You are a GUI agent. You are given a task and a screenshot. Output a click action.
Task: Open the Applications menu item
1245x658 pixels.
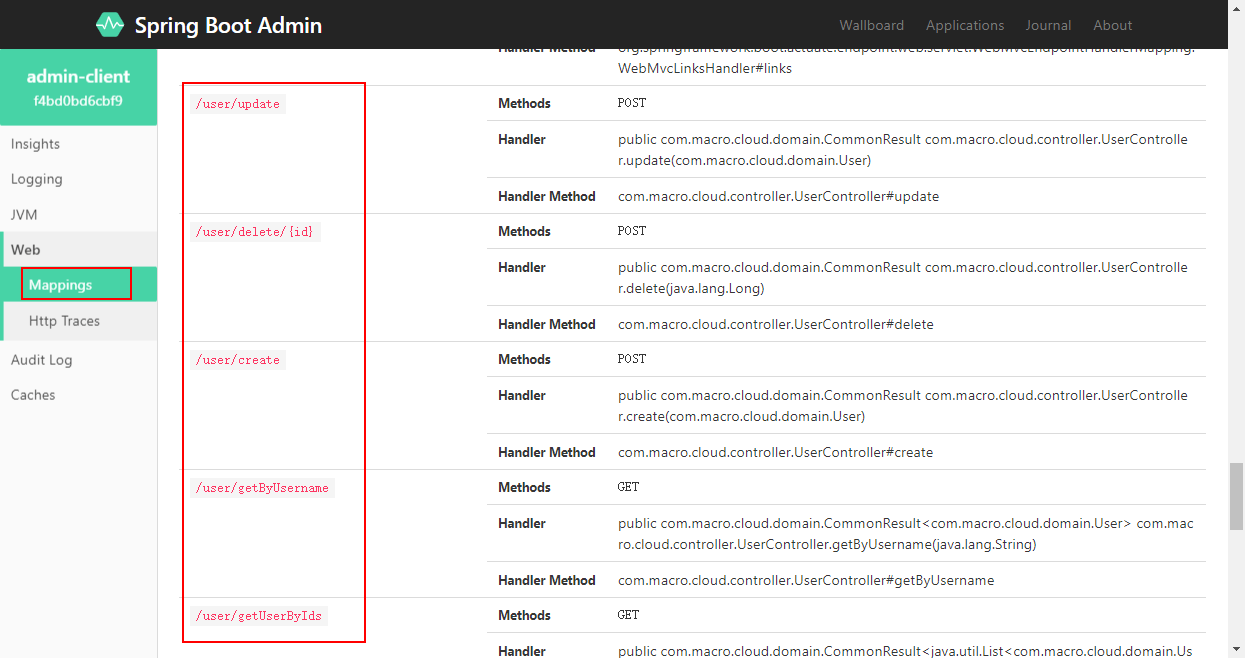[x=965, y=25]
